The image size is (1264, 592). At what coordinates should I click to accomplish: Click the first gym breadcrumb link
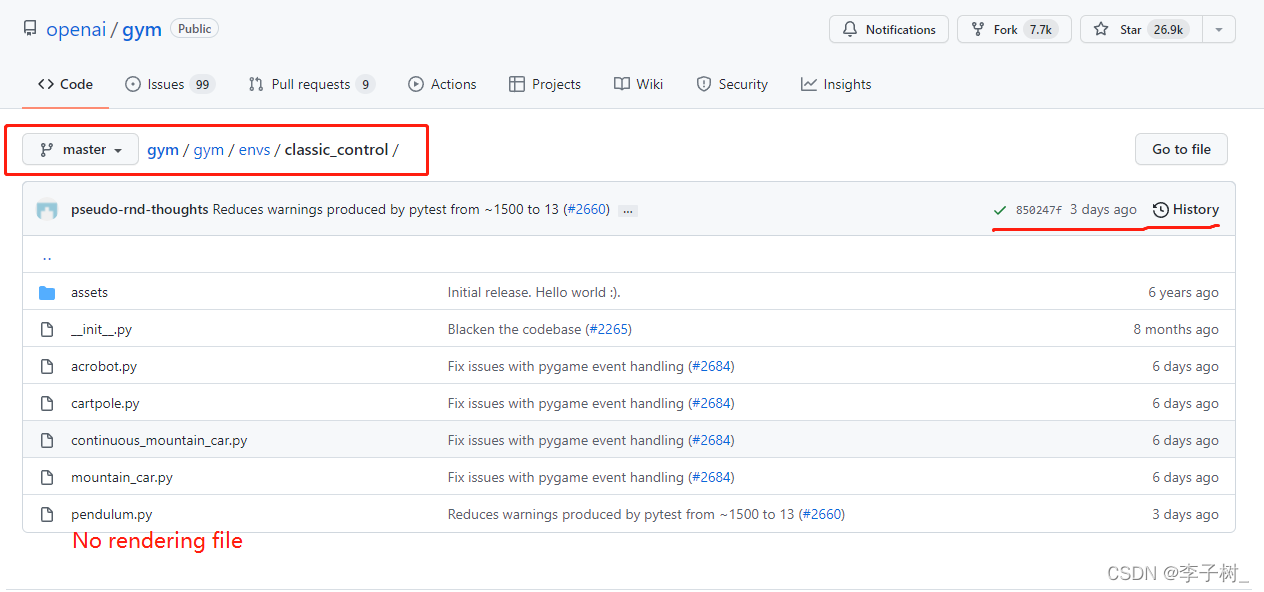(163, 150)
